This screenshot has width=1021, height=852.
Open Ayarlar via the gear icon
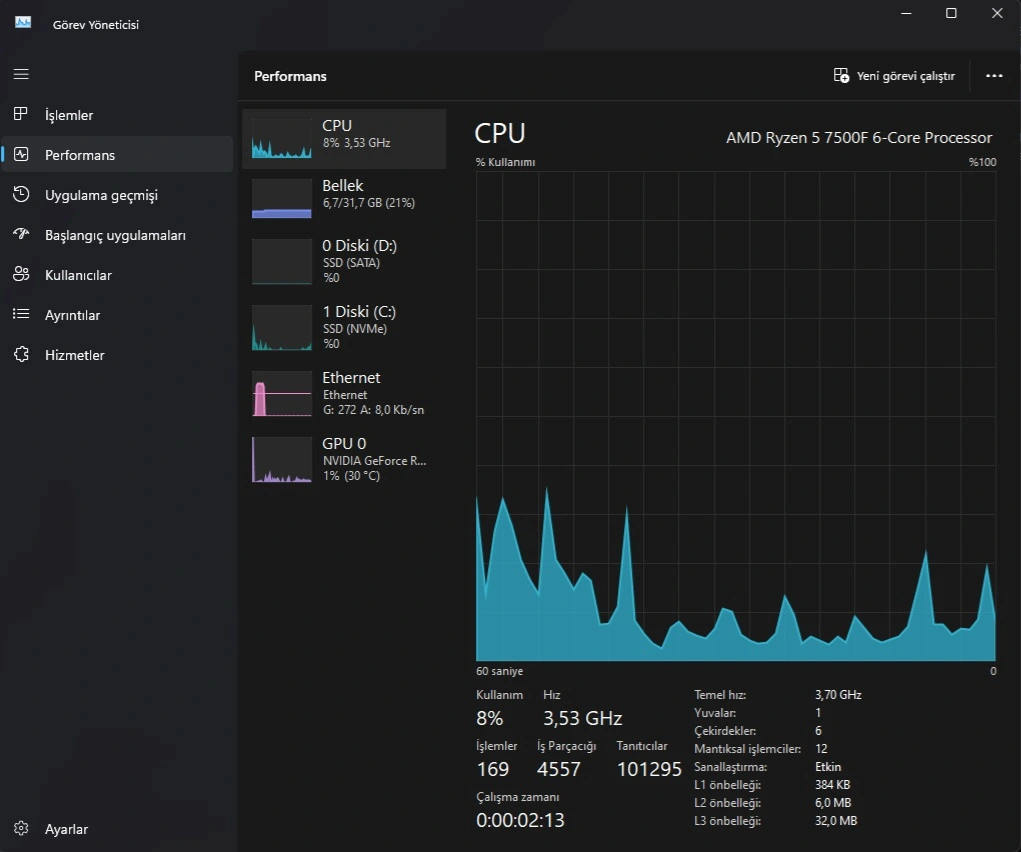coord(21,828)
